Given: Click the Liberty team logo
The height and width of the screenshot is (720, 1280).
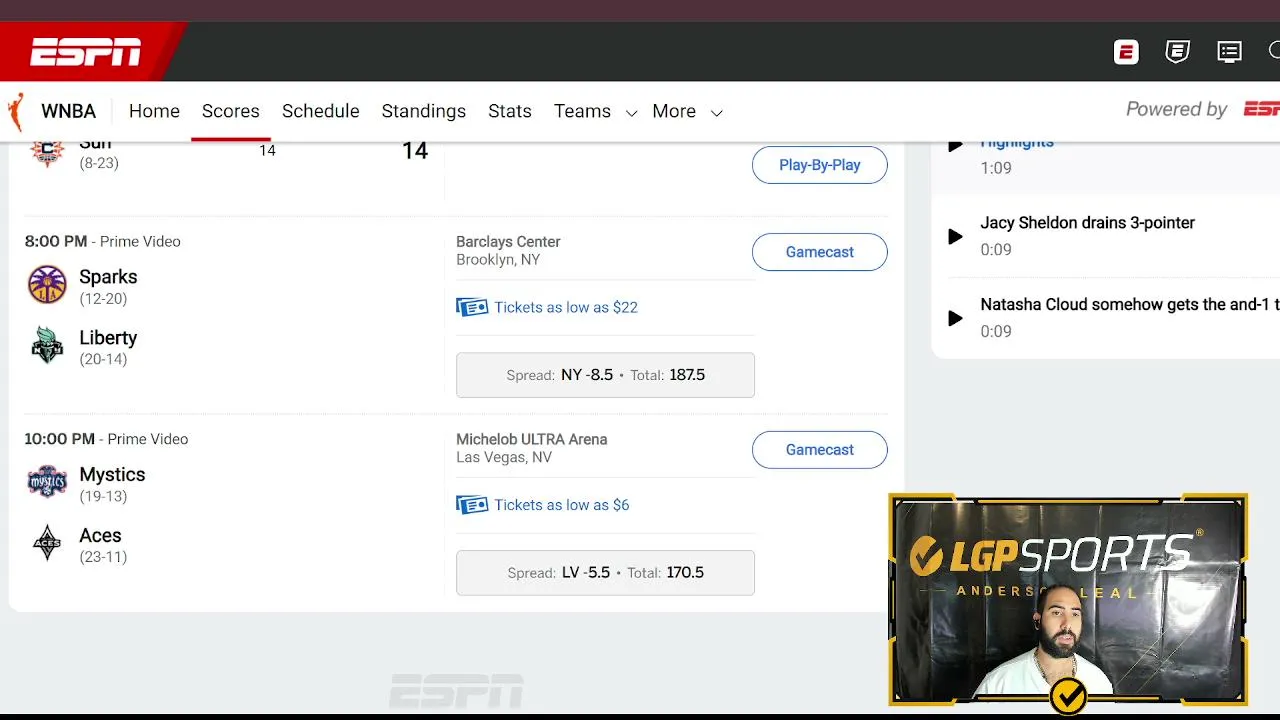Looking at the screenshot, I should (x=47, y=346).
